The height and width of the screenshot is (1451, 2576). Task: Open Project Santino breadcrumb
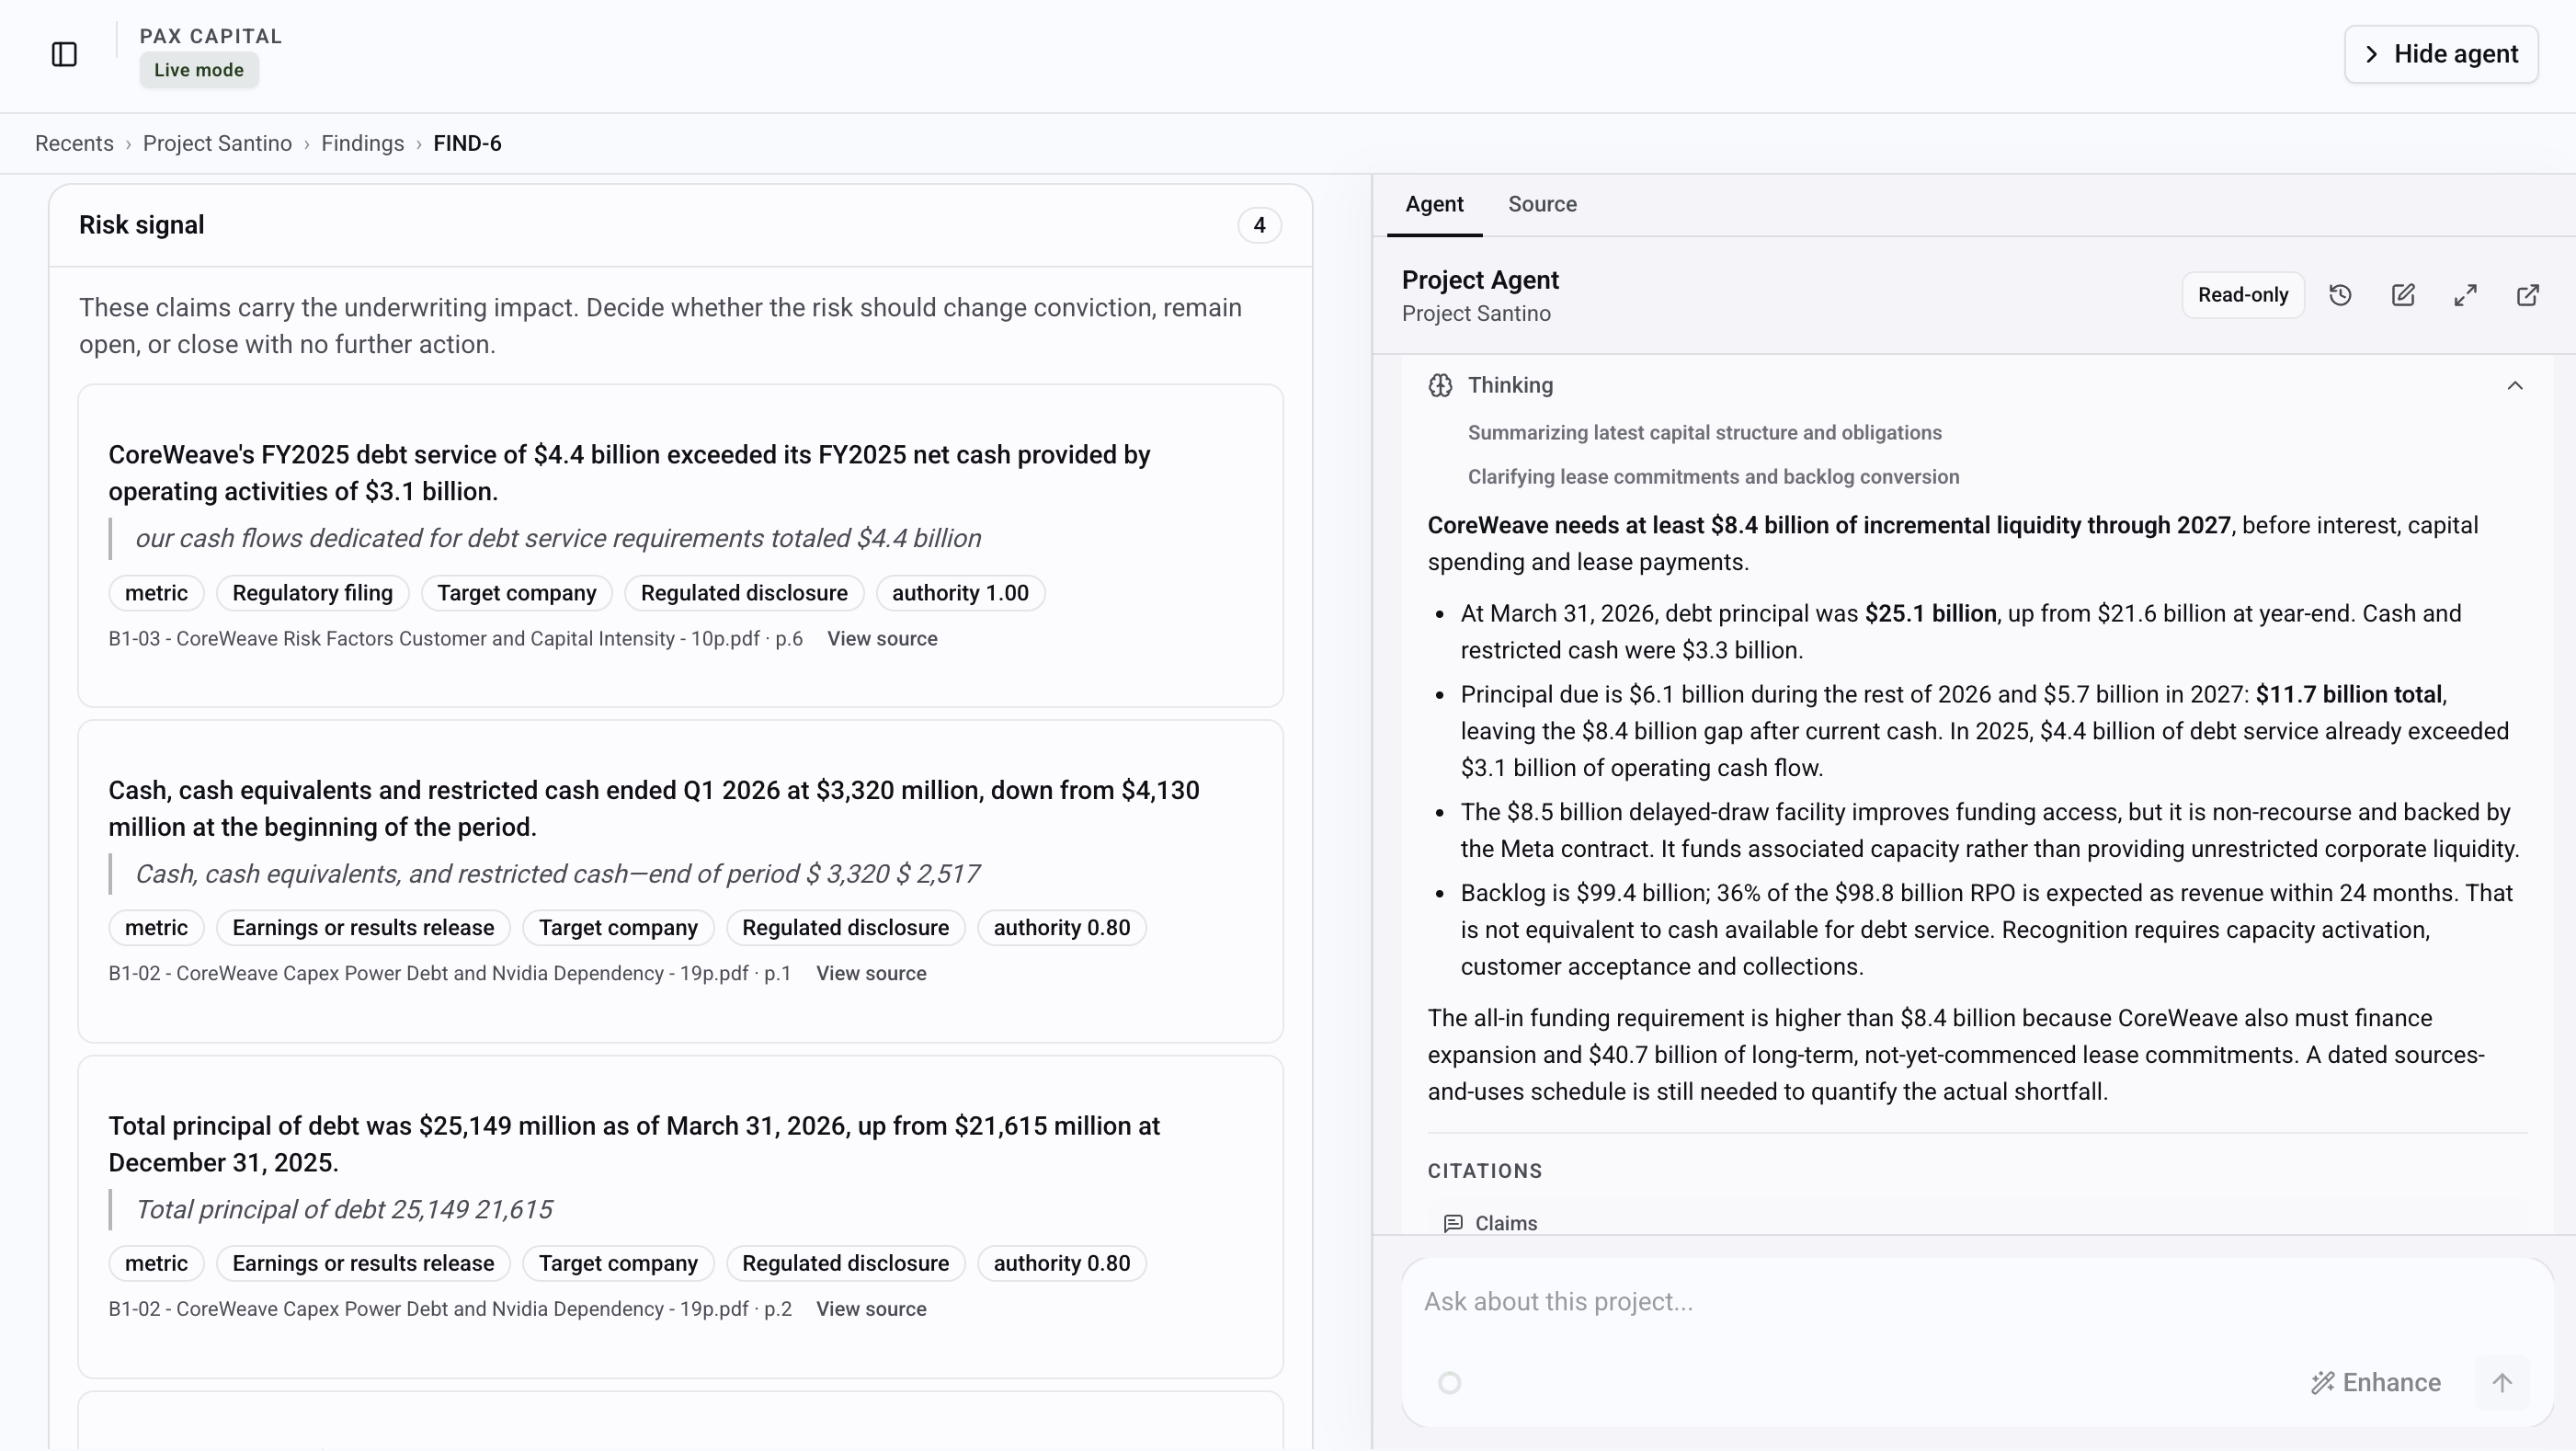point(217,143)
